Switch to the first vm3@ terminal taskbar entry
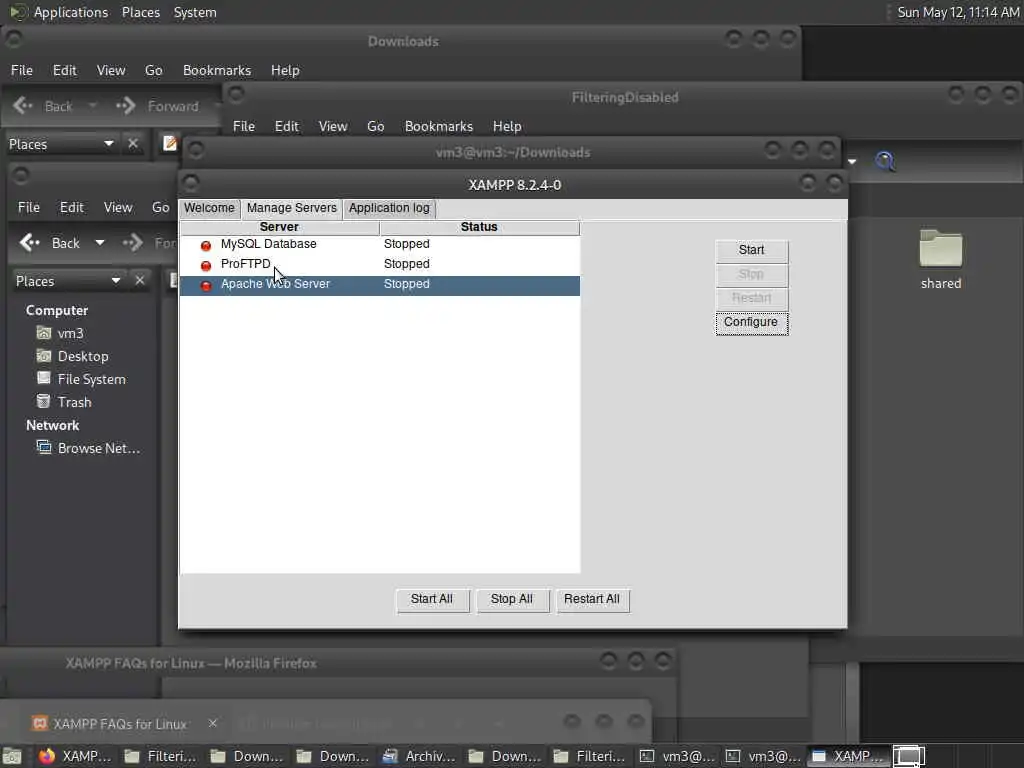 677,756
